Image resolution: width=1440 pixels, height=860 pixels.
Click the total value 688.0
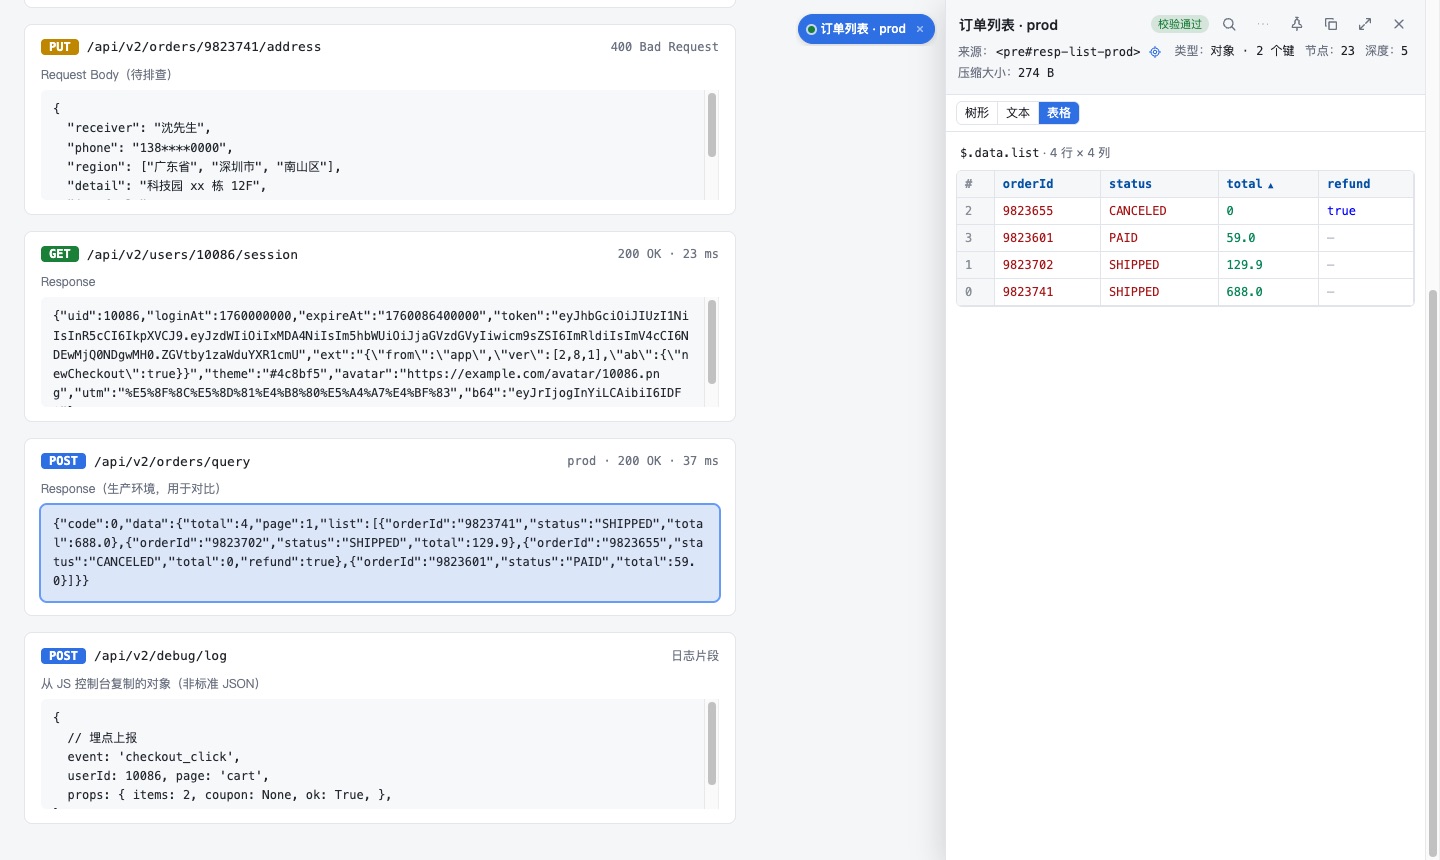coord(1244,292)
